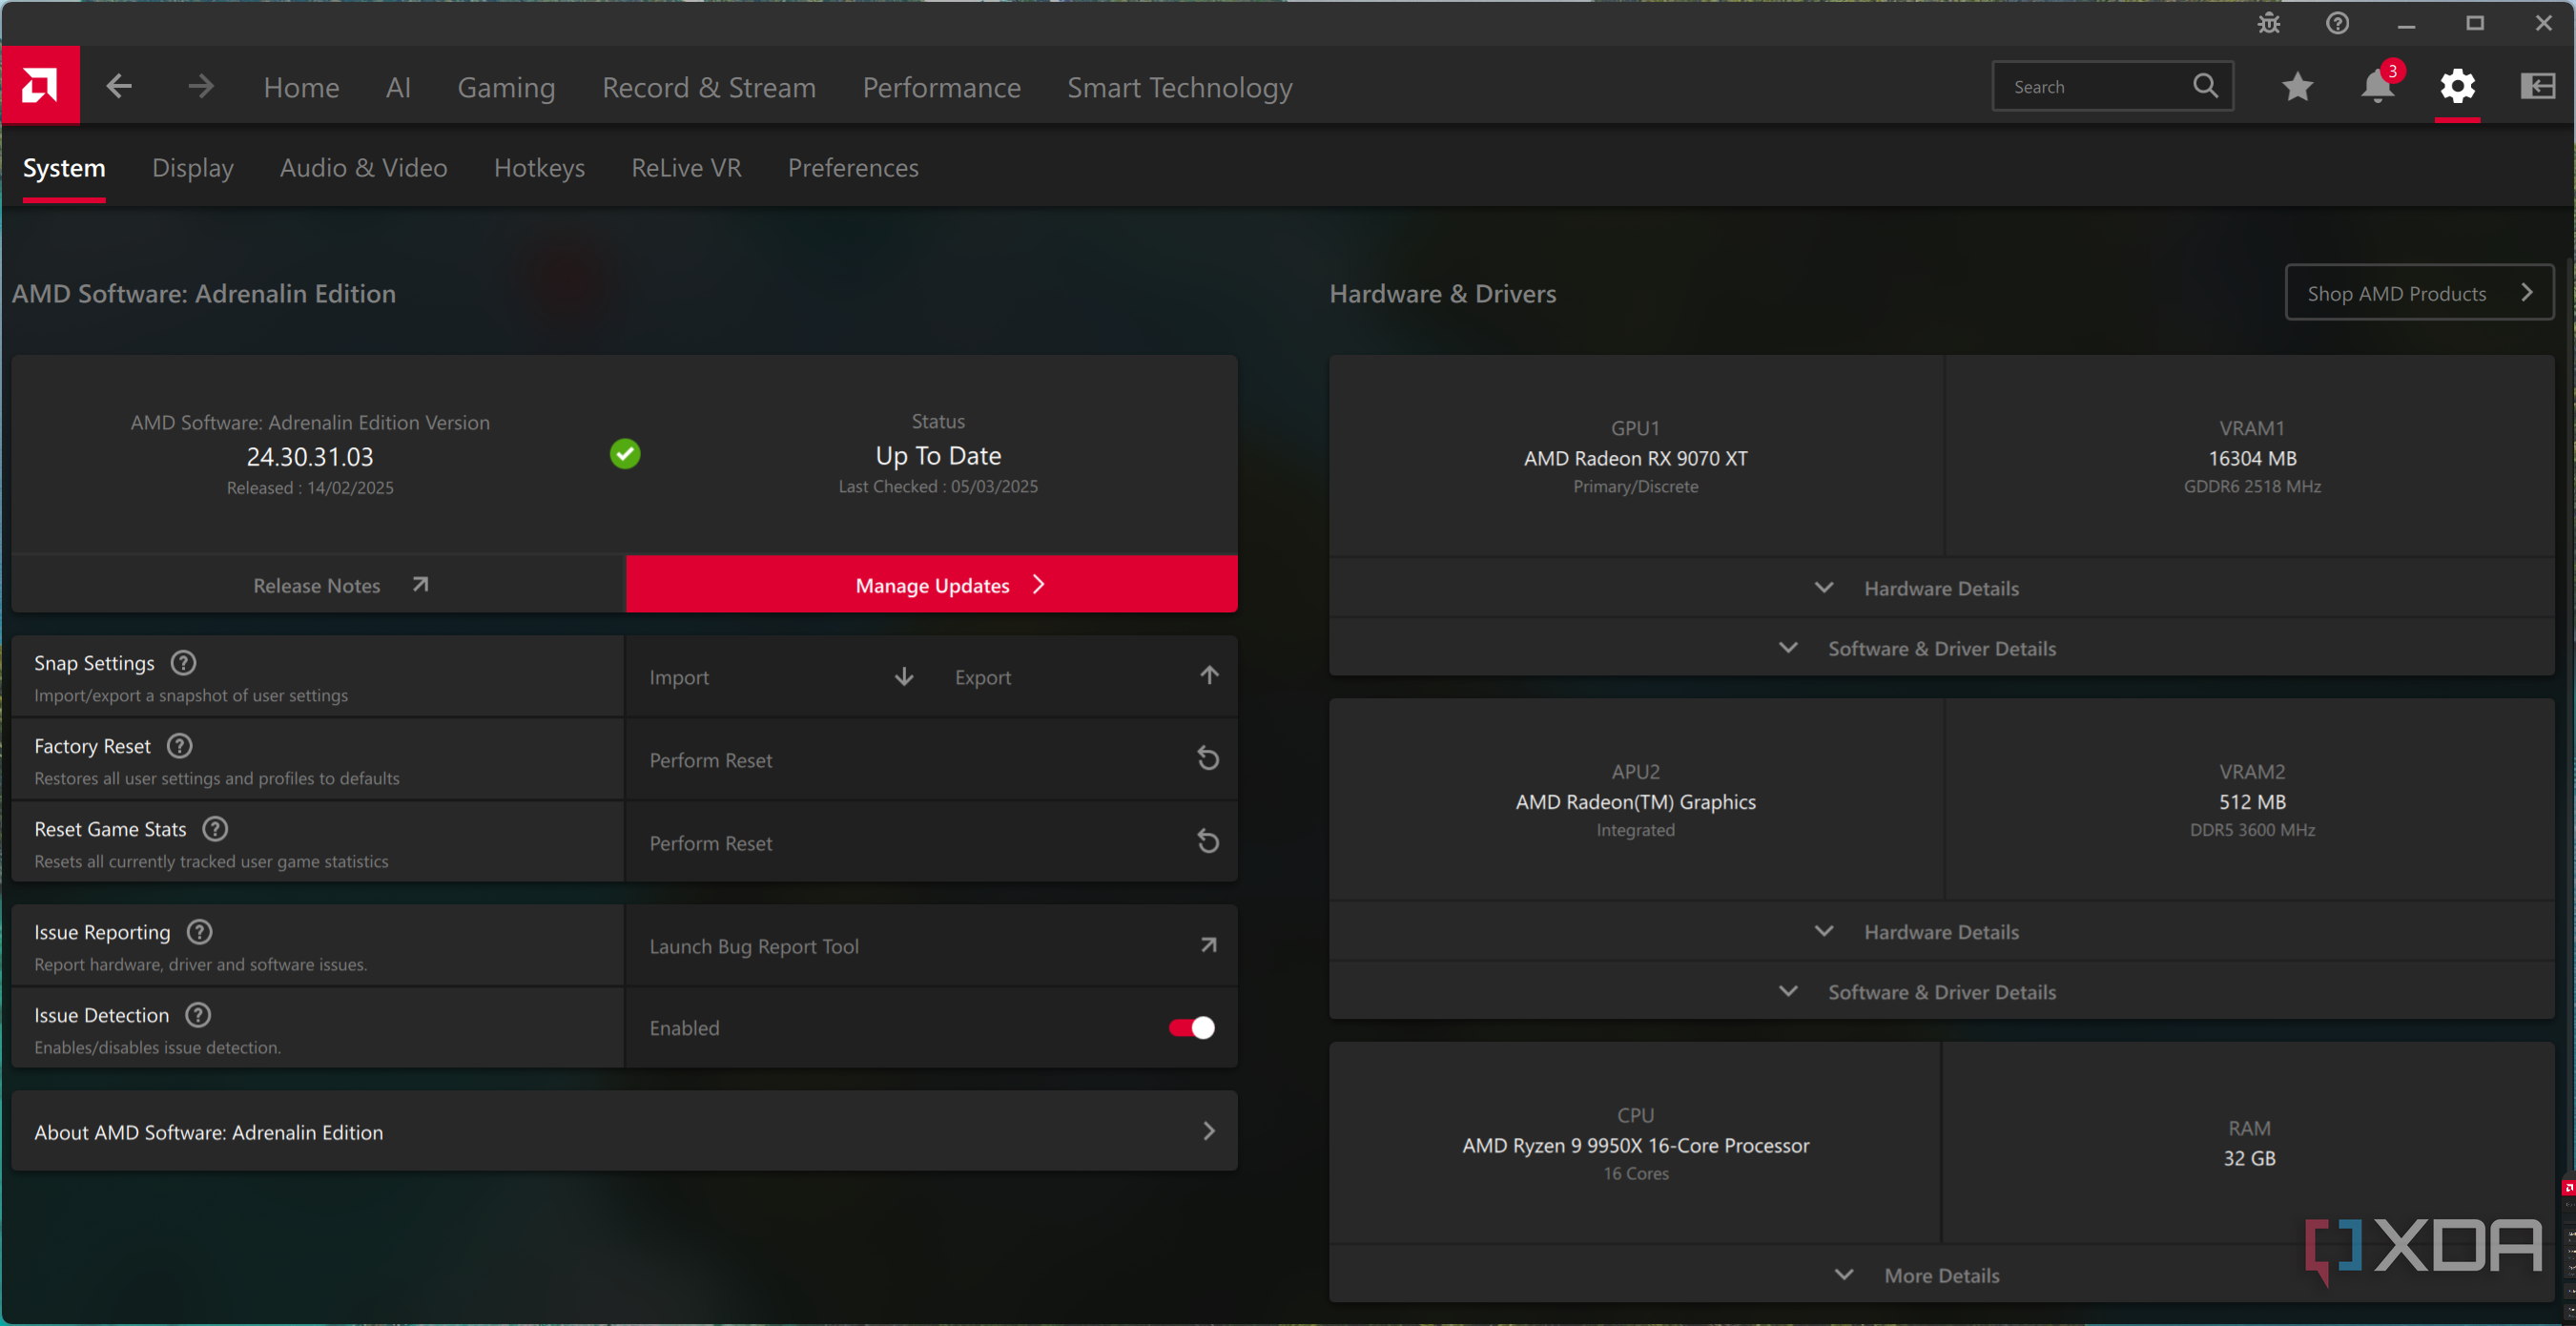Viewport: 2576px width, 1326px height.
Task: Click the Manage Updates button
Action: [932, 585]
